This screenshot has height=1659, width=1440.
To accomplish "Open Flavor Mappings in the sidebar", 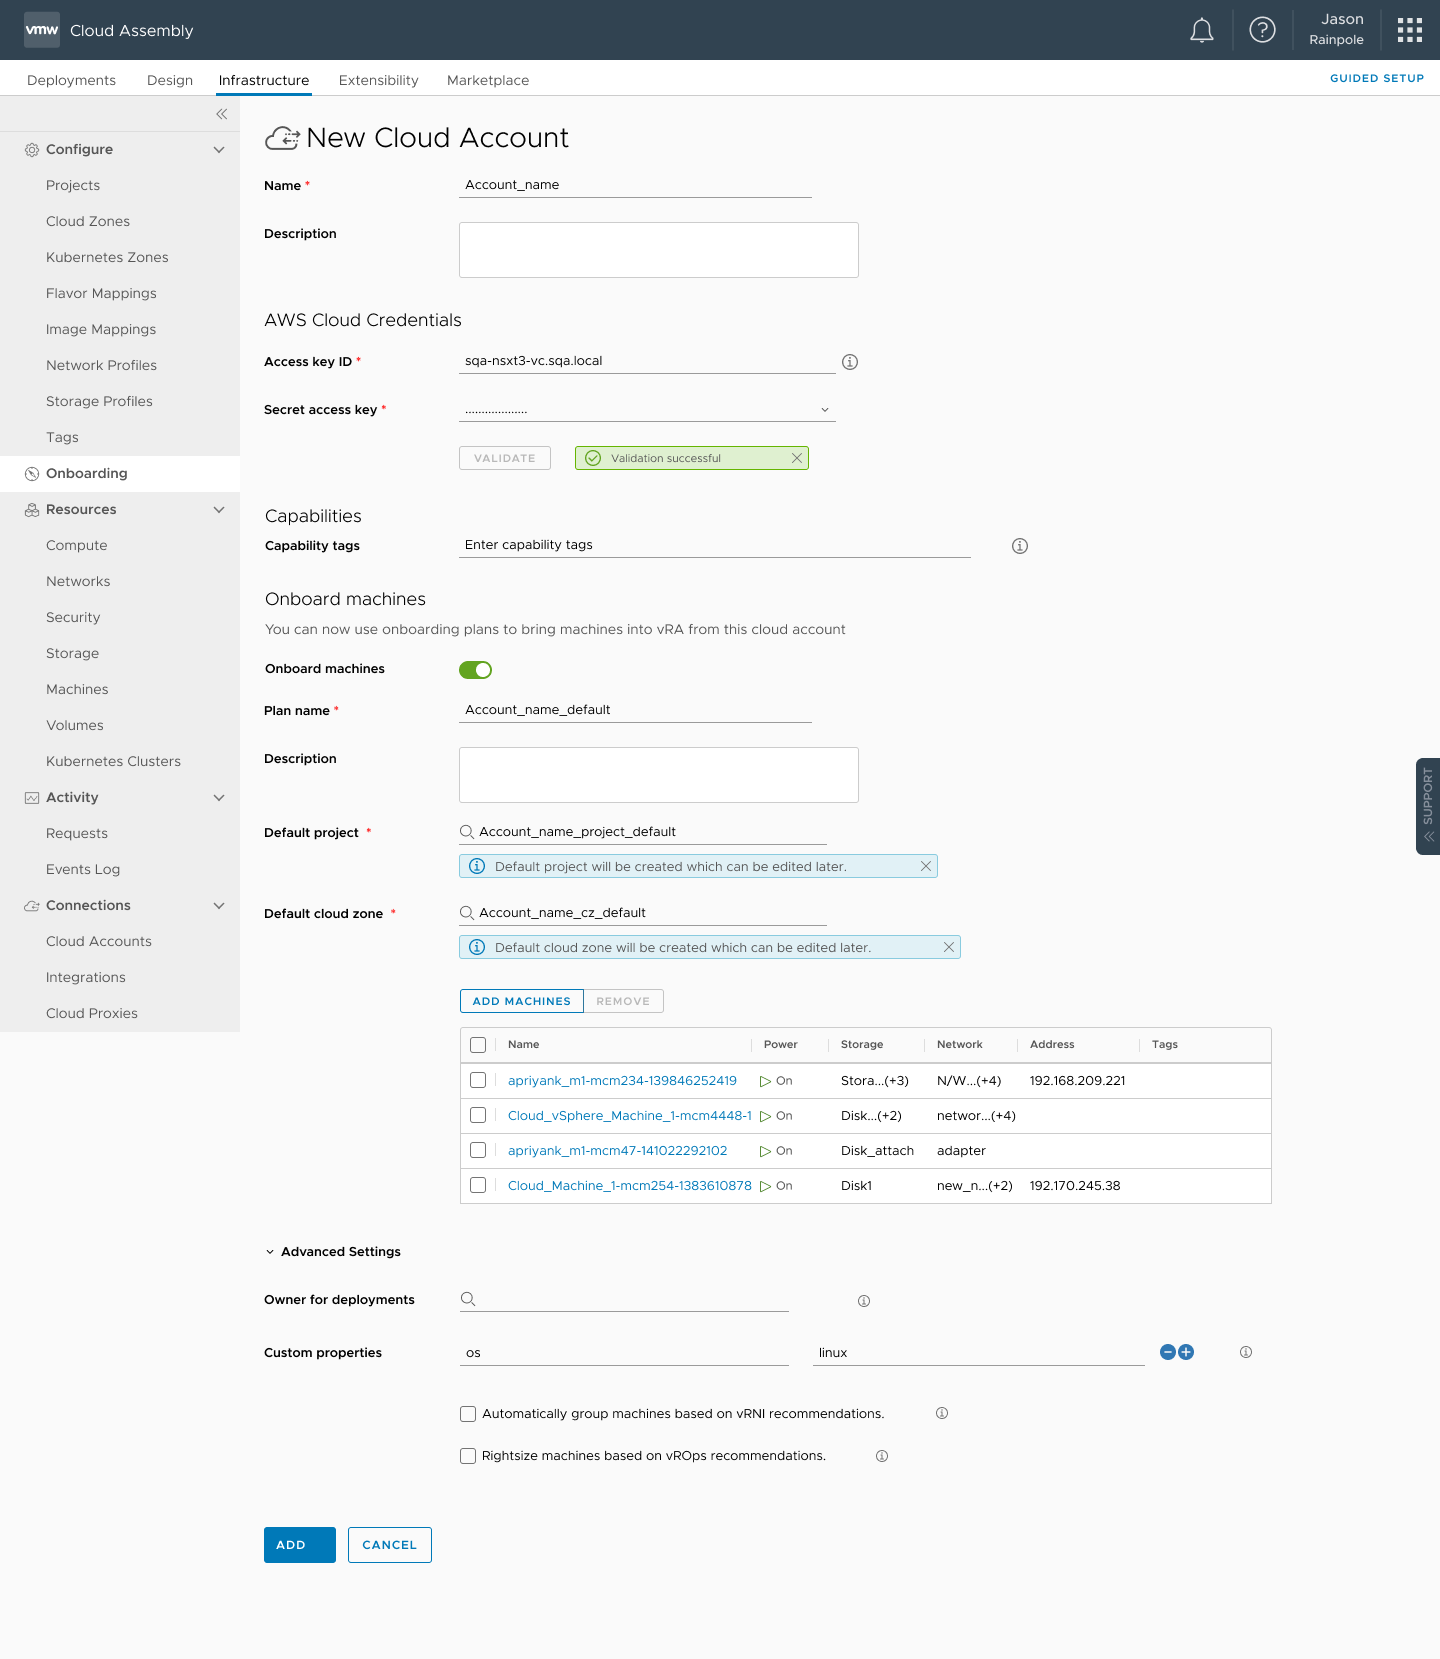I will [x=101, y=294].
